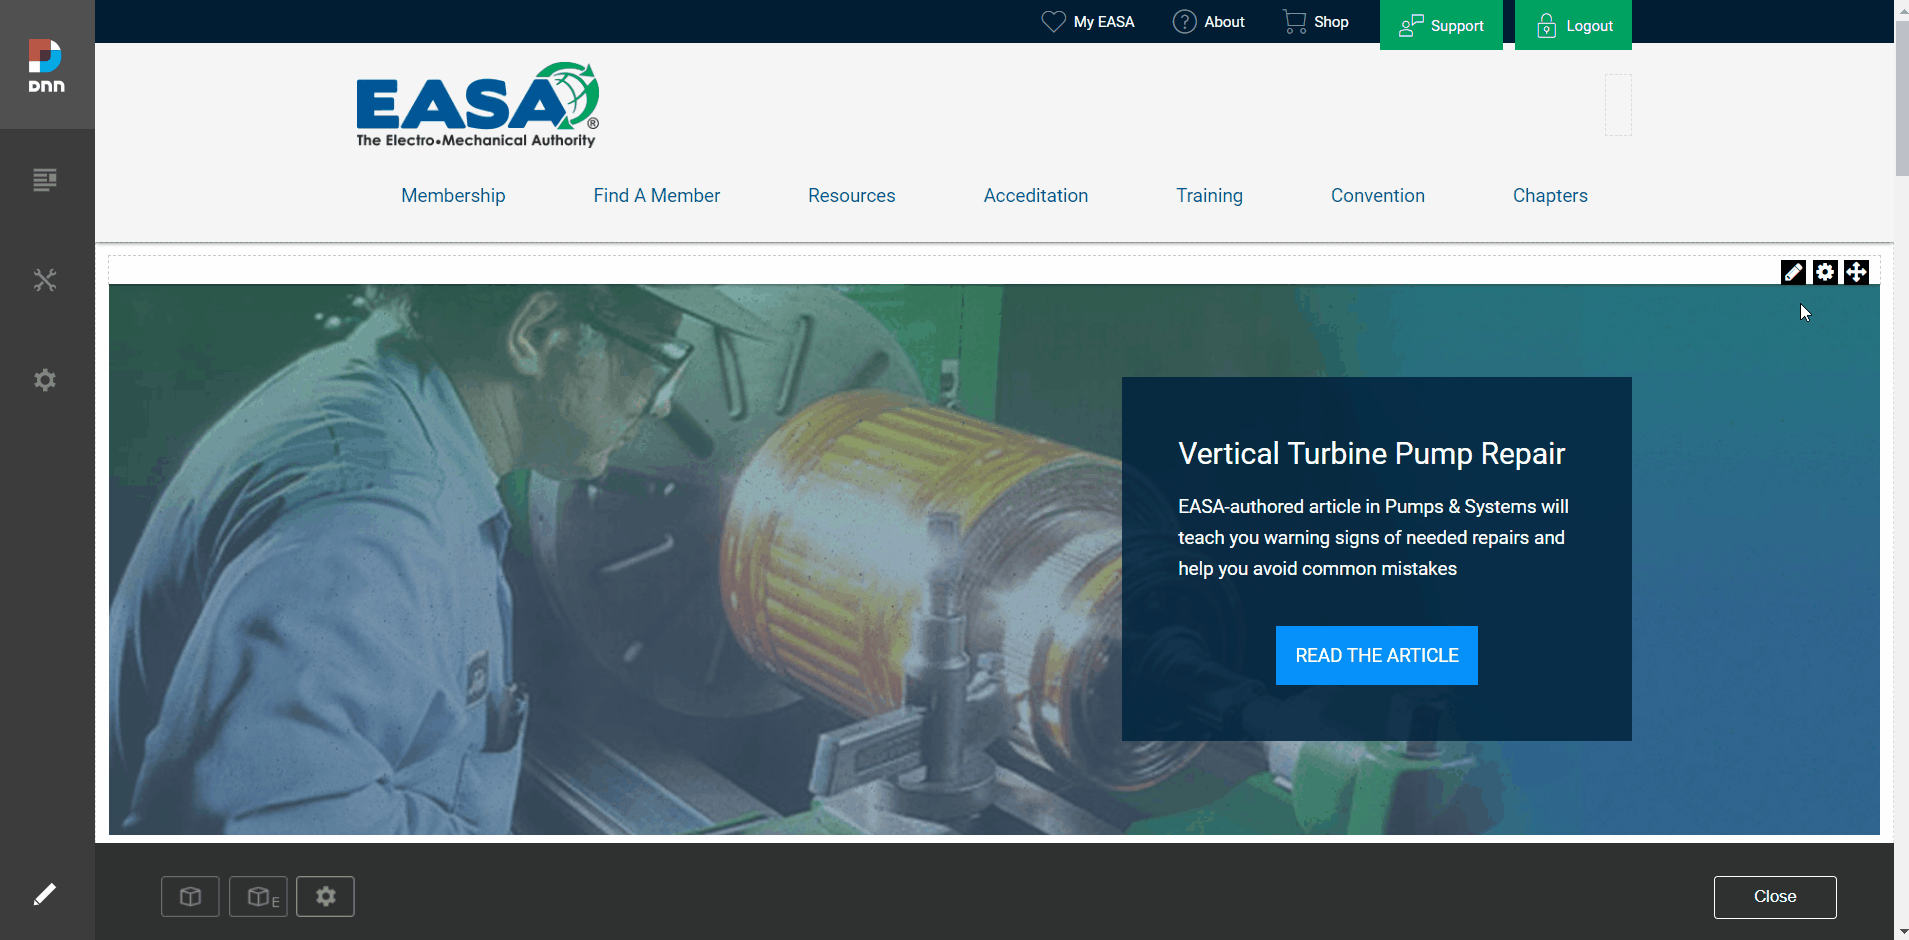Click the Shop cart icon

(x=1295, y=21)
